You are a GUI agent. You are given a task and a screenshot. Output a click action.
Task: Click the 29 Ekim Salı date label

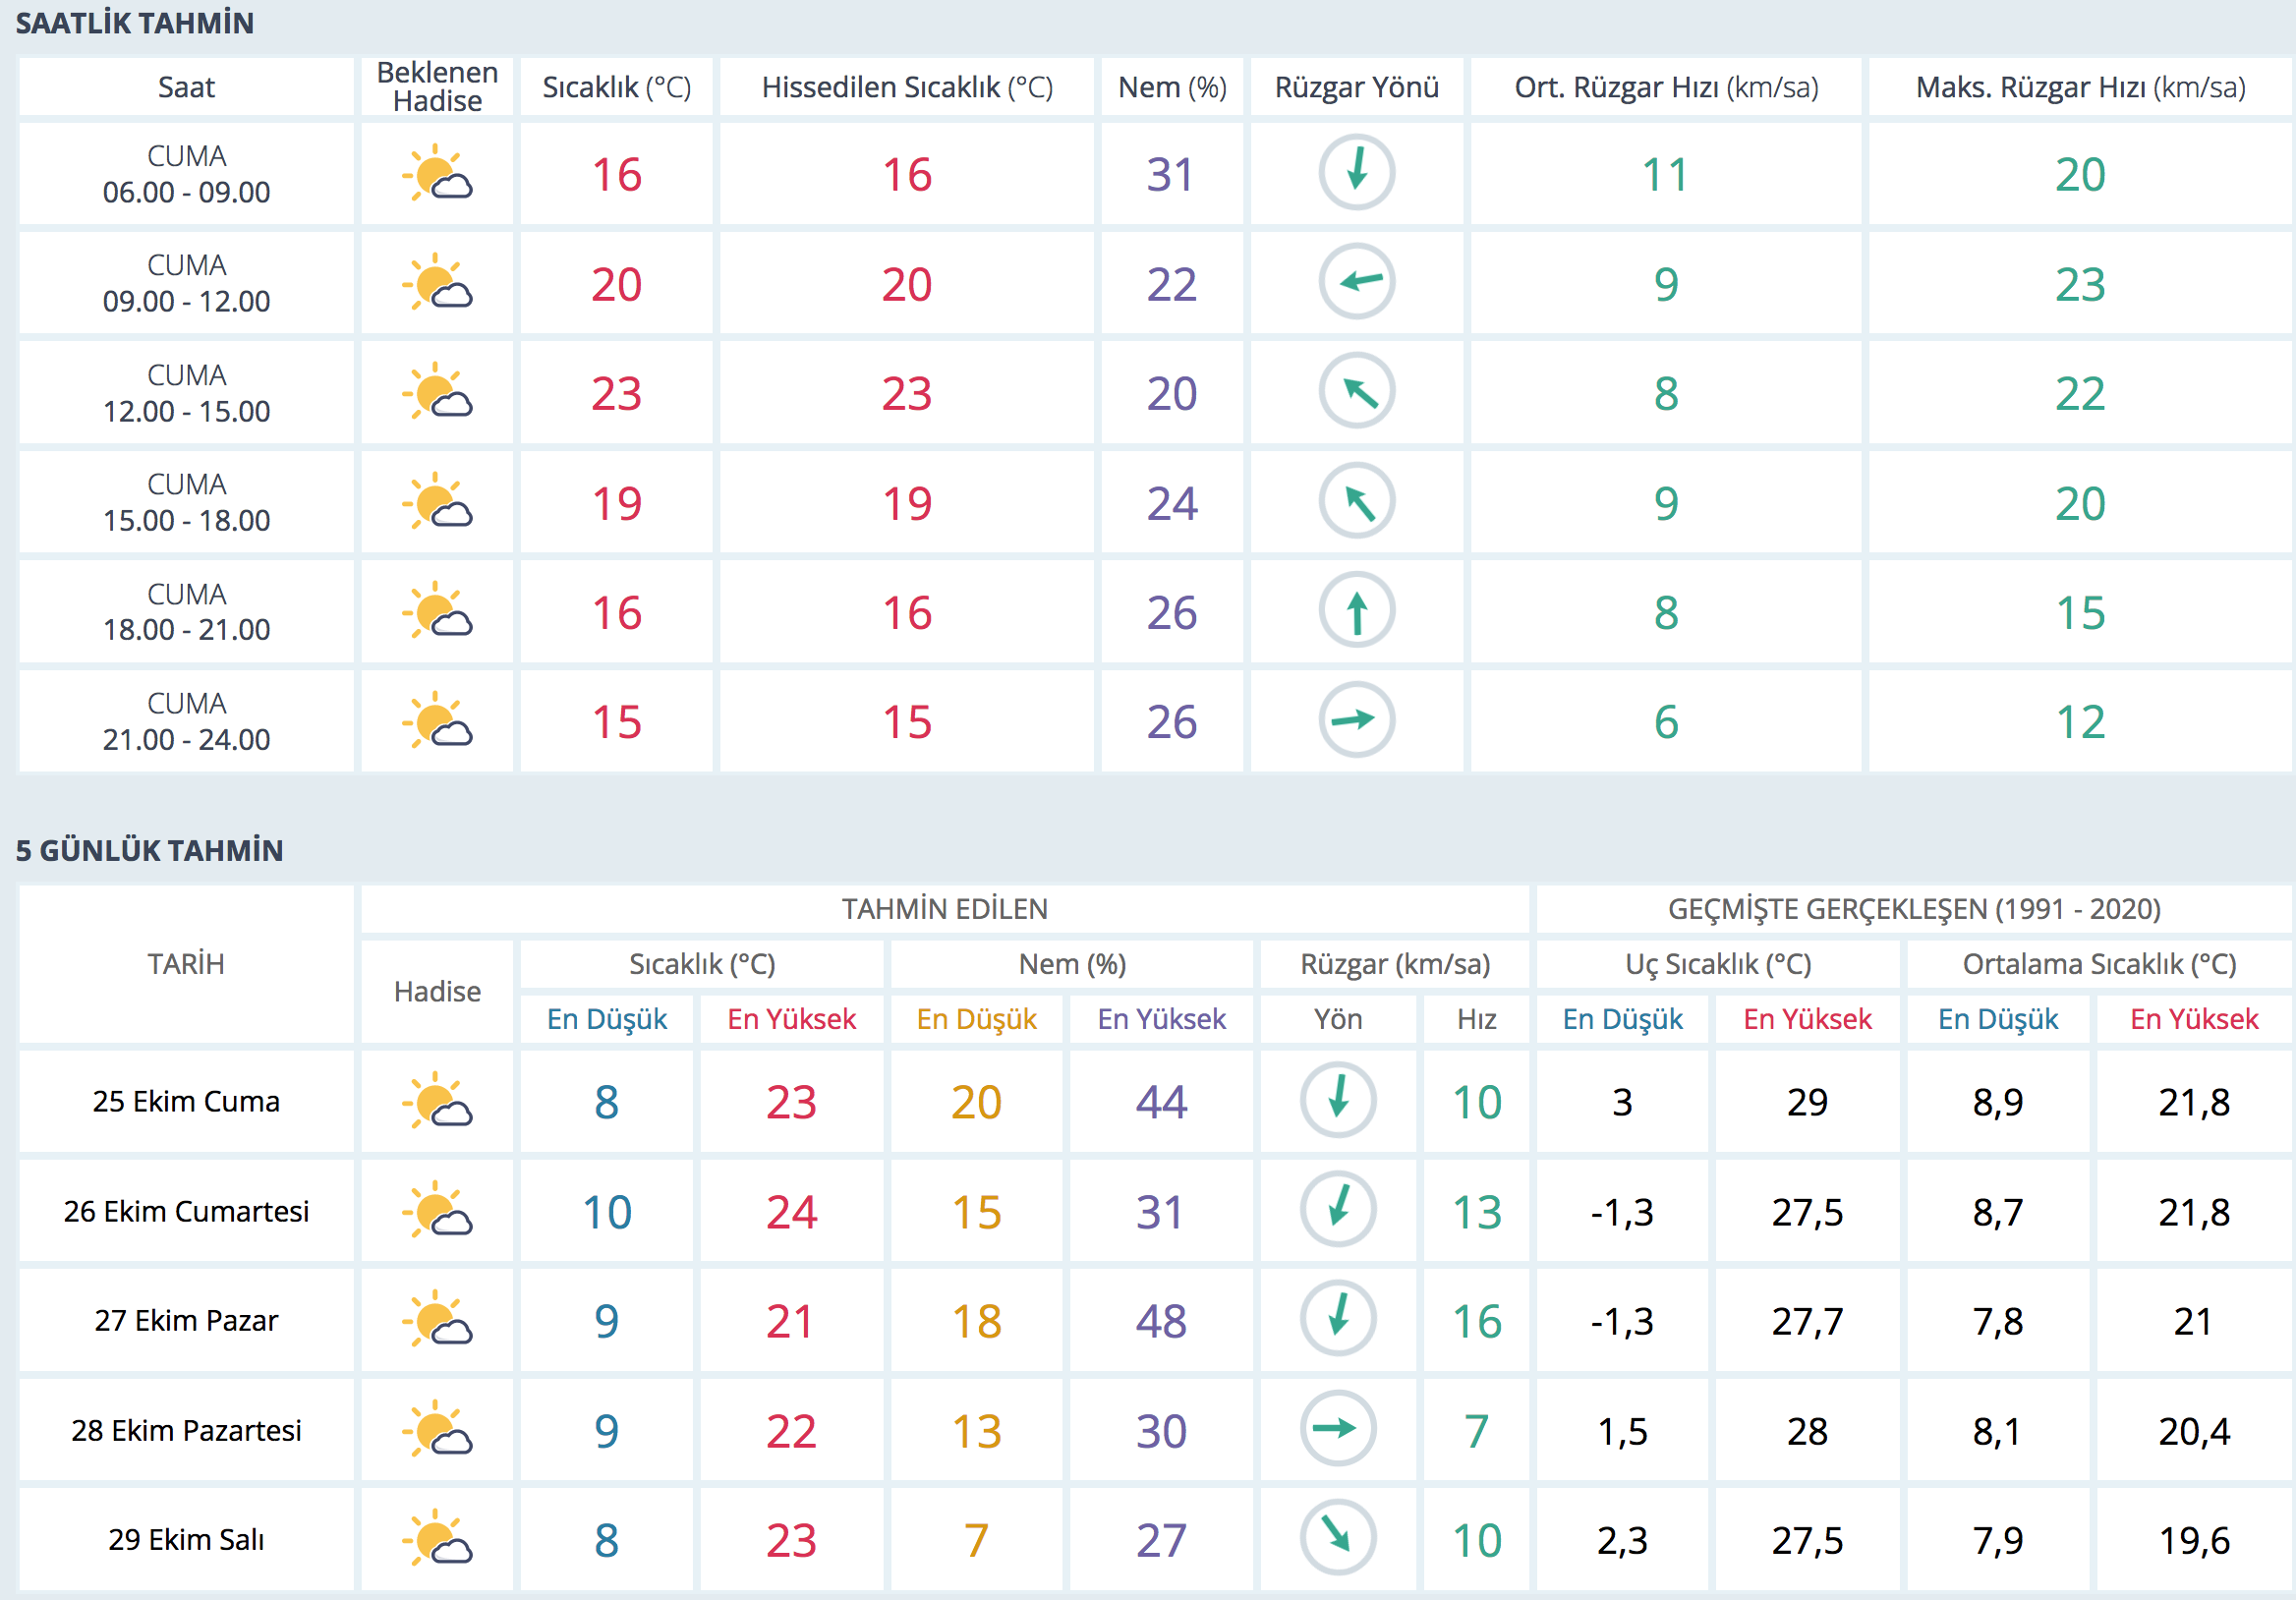click(x=186, y=1539)
